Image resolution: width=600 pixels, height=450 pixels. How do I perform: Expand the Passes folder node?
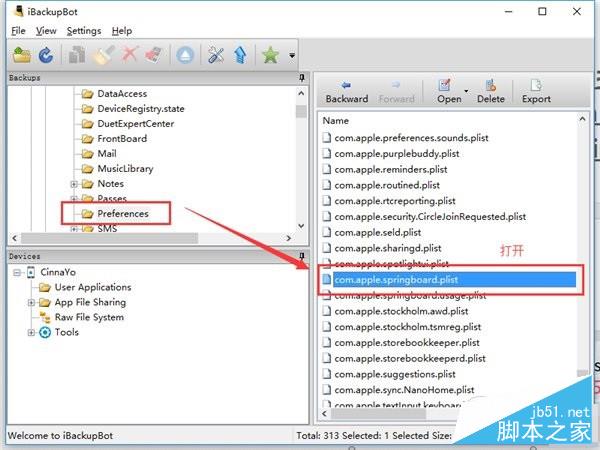[74, 198]
